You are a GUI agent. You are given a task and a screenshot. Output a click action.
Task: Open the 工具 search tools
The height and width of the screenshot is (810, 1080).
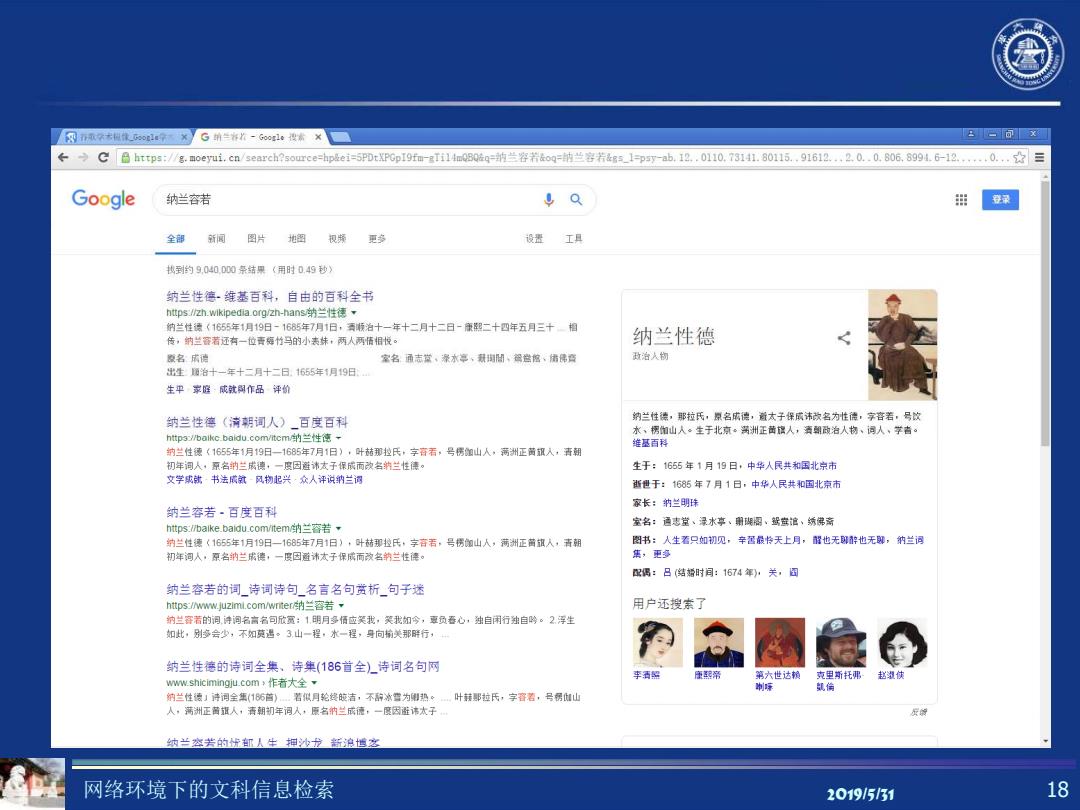[x=574, y=238]
